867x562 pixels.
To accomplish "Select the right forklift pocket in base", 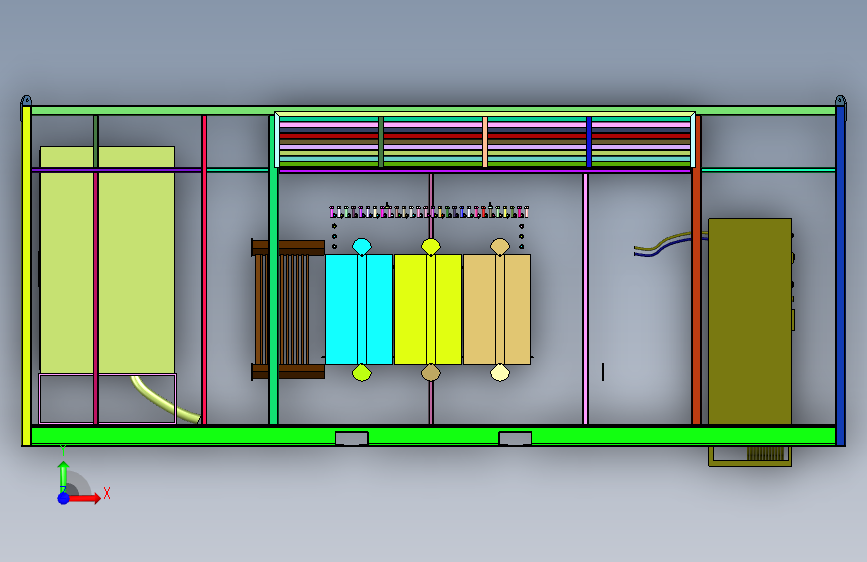I will pos(515,438).
